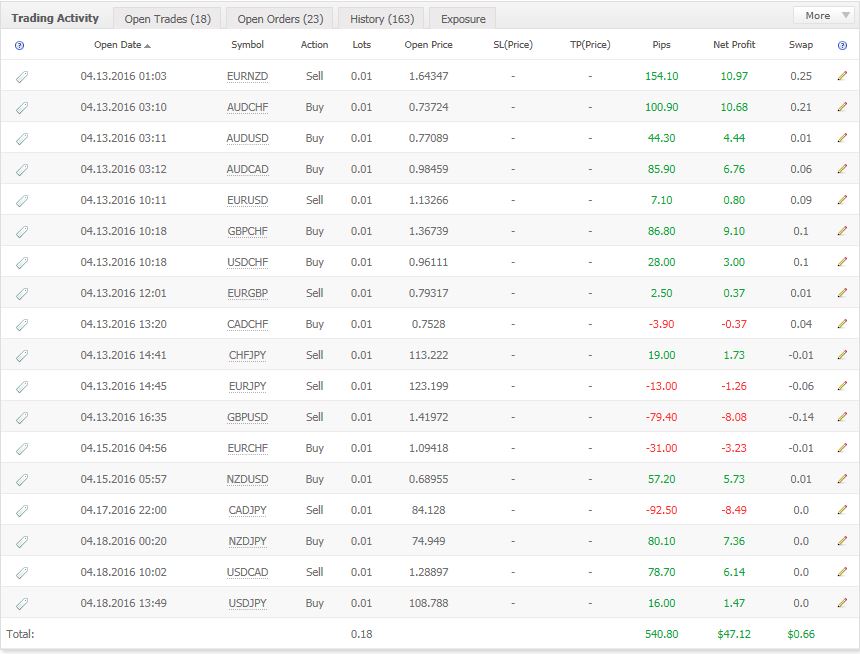This screenshot has width=860, height=654.
Task: Click the help icon left of Open Date
Action: pos(20,46)
